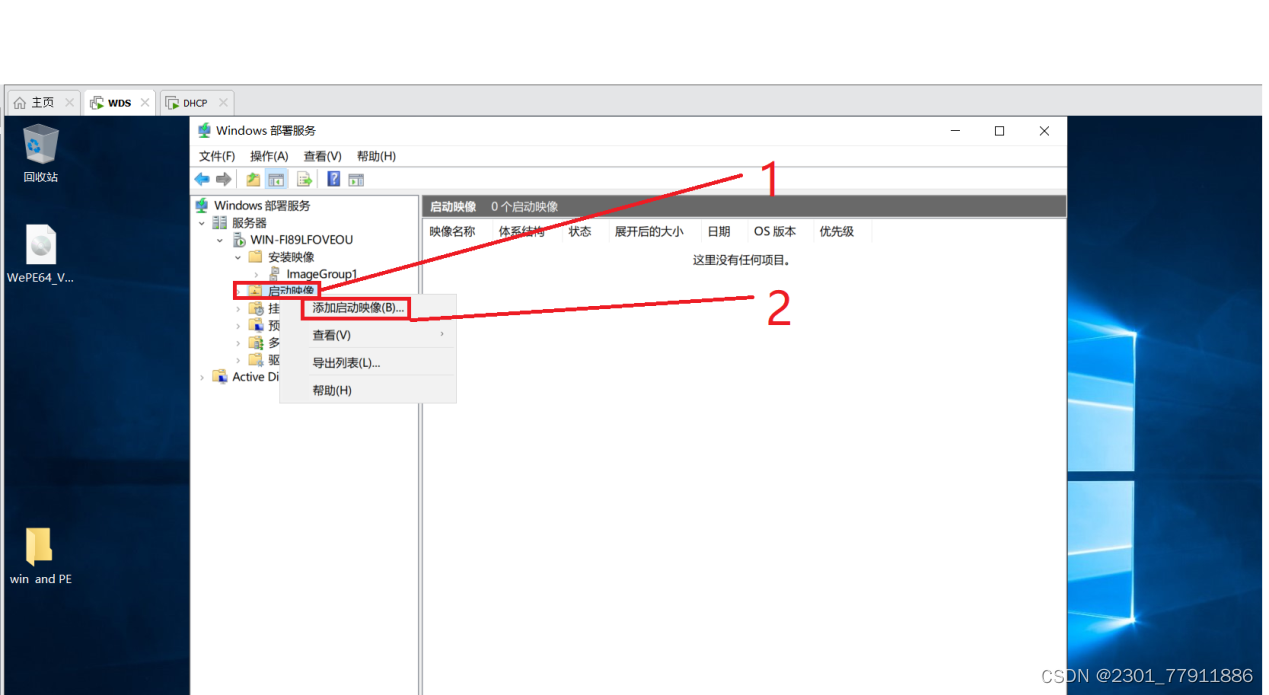Toggle the Show/Hide action pane icon

(x=356, y=180)
